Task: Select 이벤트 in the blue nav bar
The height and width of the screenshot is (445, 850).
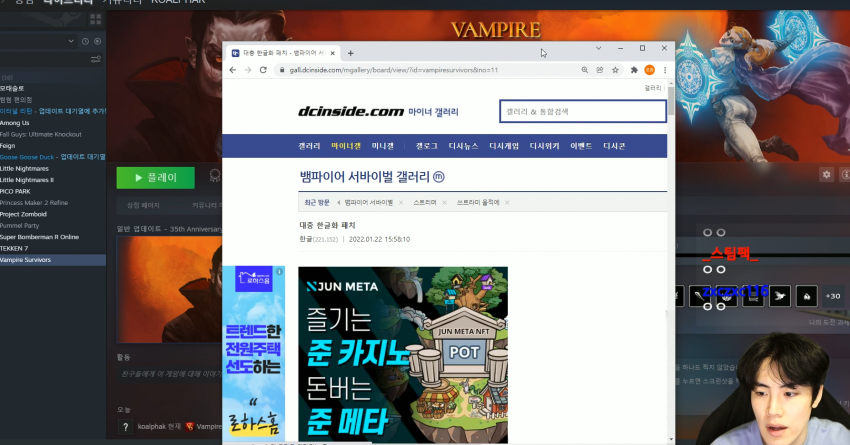Action: [x=581, y=146]
